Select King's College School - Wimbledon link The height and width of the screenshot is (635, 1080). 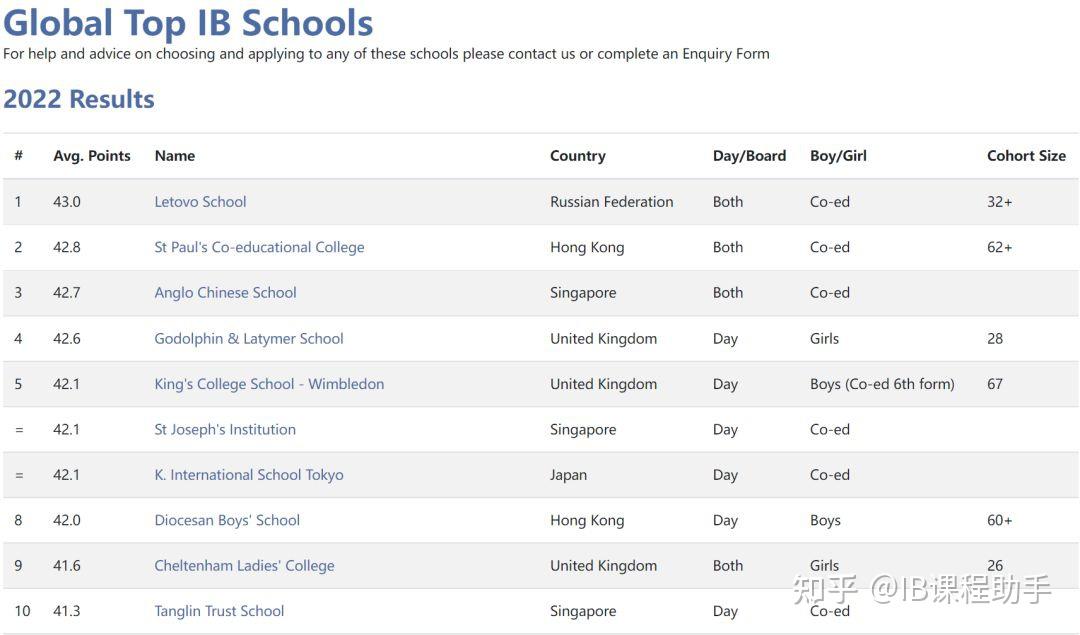(269, 384)
